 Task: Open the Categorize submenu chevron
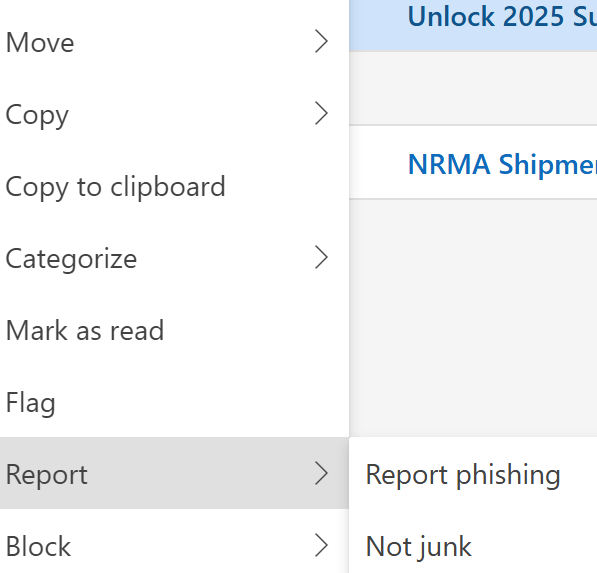tap(321, 258)
